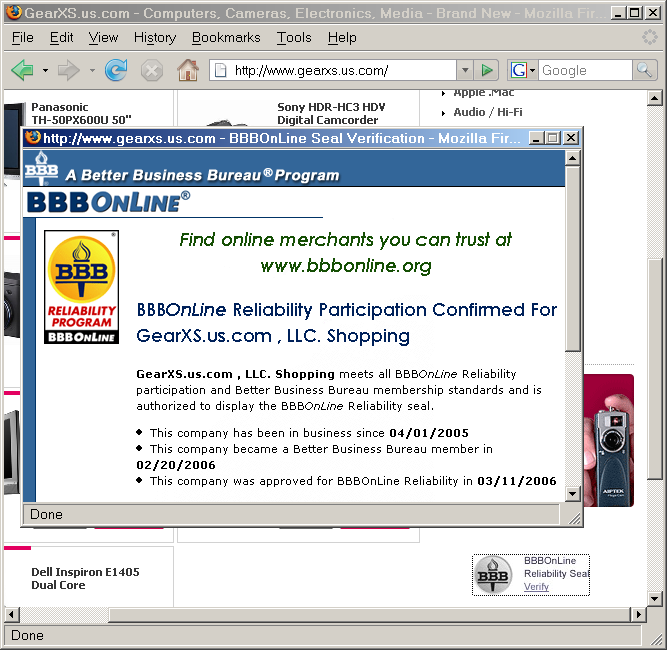Close the main Firefox window
The image size is (667, 650).
pyautogui.click(x=652, y=13)
